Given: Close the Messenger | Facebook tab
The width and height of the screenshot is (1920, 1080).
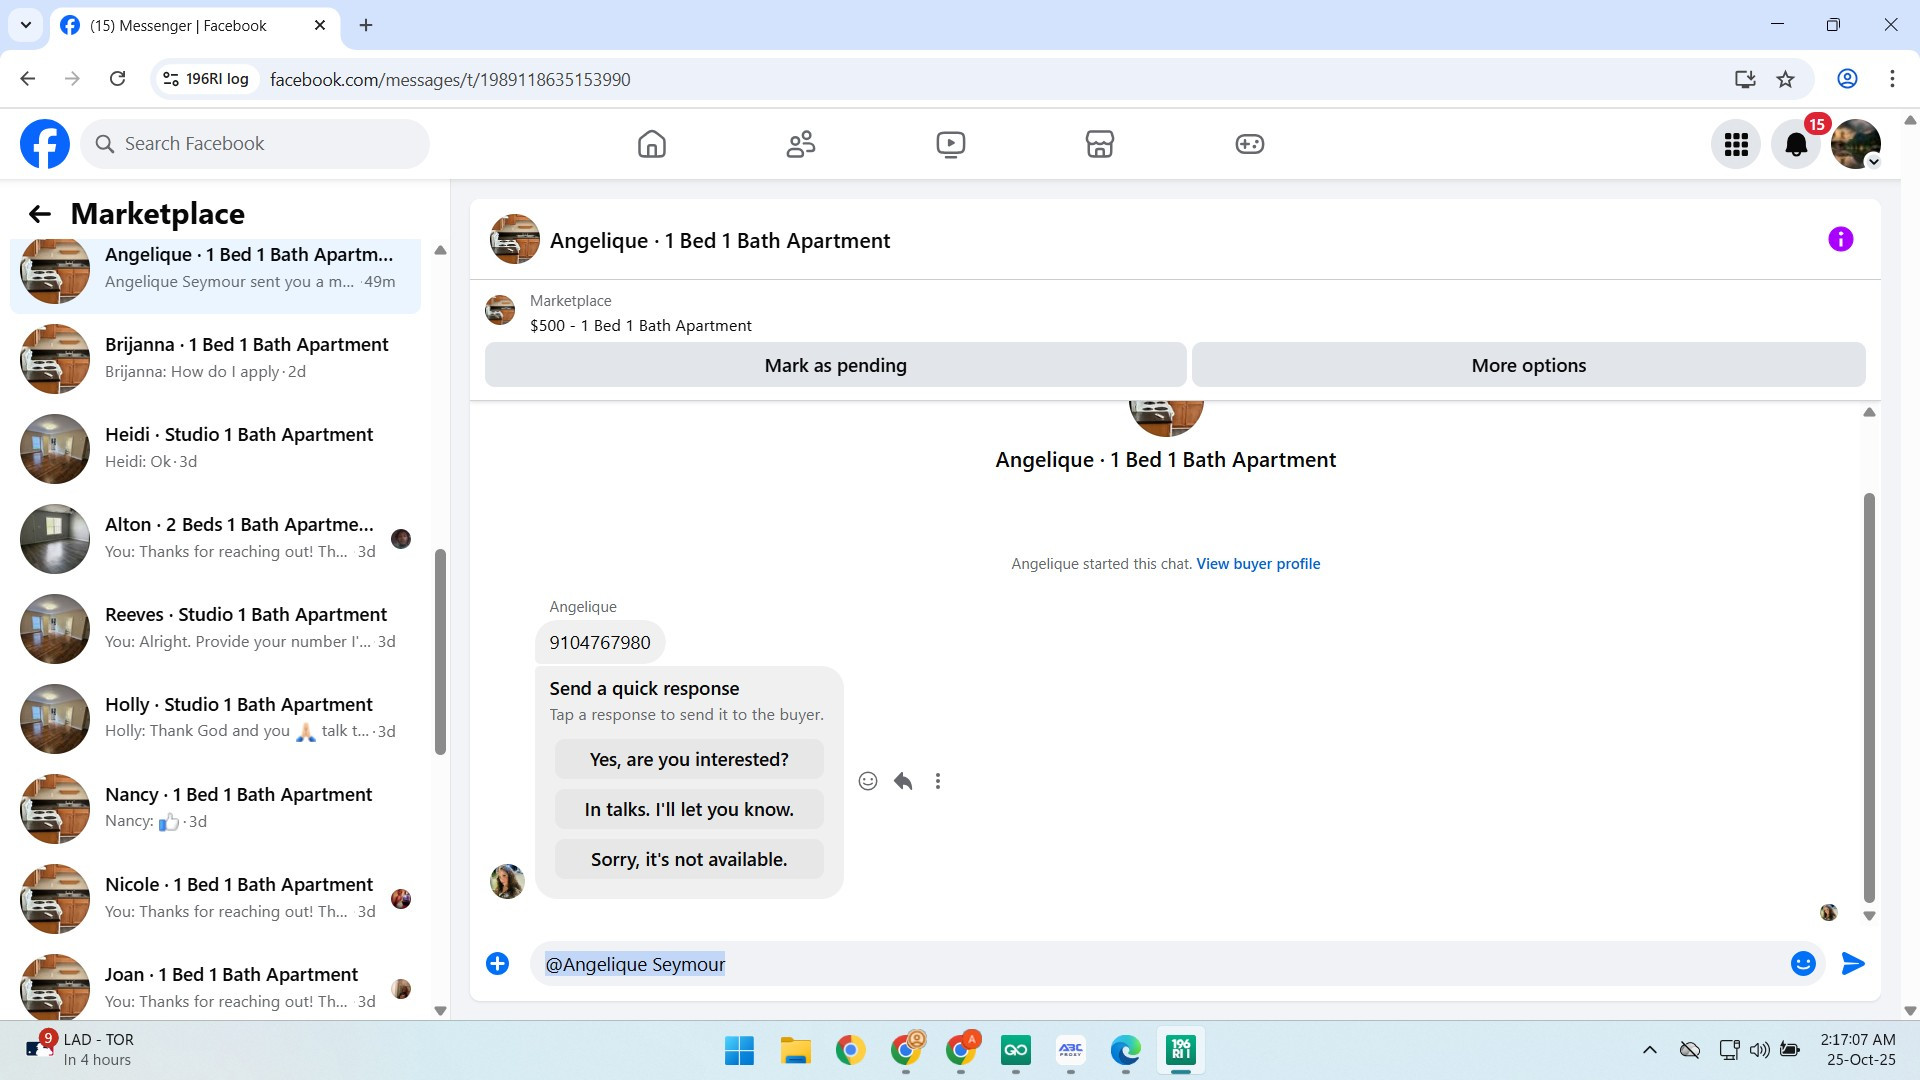Looking at the screenshot, I should [x=320, y=25].
